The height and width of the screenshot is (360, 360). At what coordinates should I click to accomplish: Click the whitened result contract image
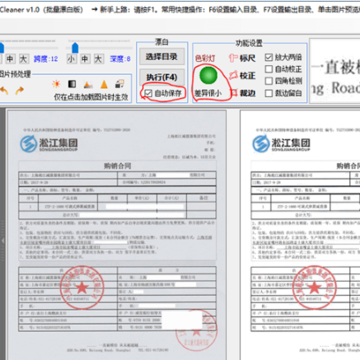tap(300, 235)
